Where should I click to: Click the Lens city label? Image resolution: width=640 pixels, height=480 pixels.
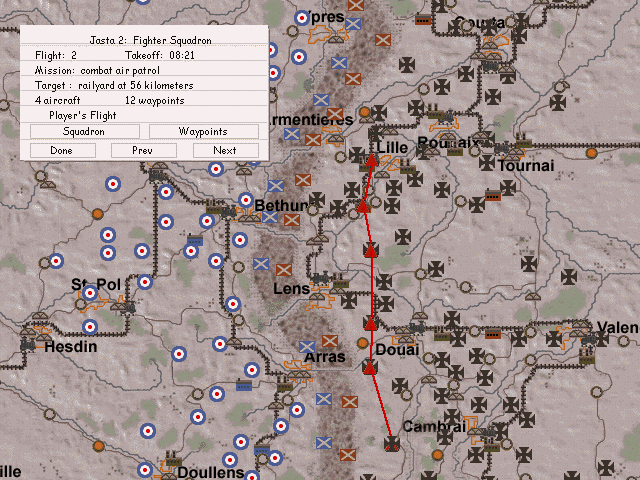tap(291, 289)
